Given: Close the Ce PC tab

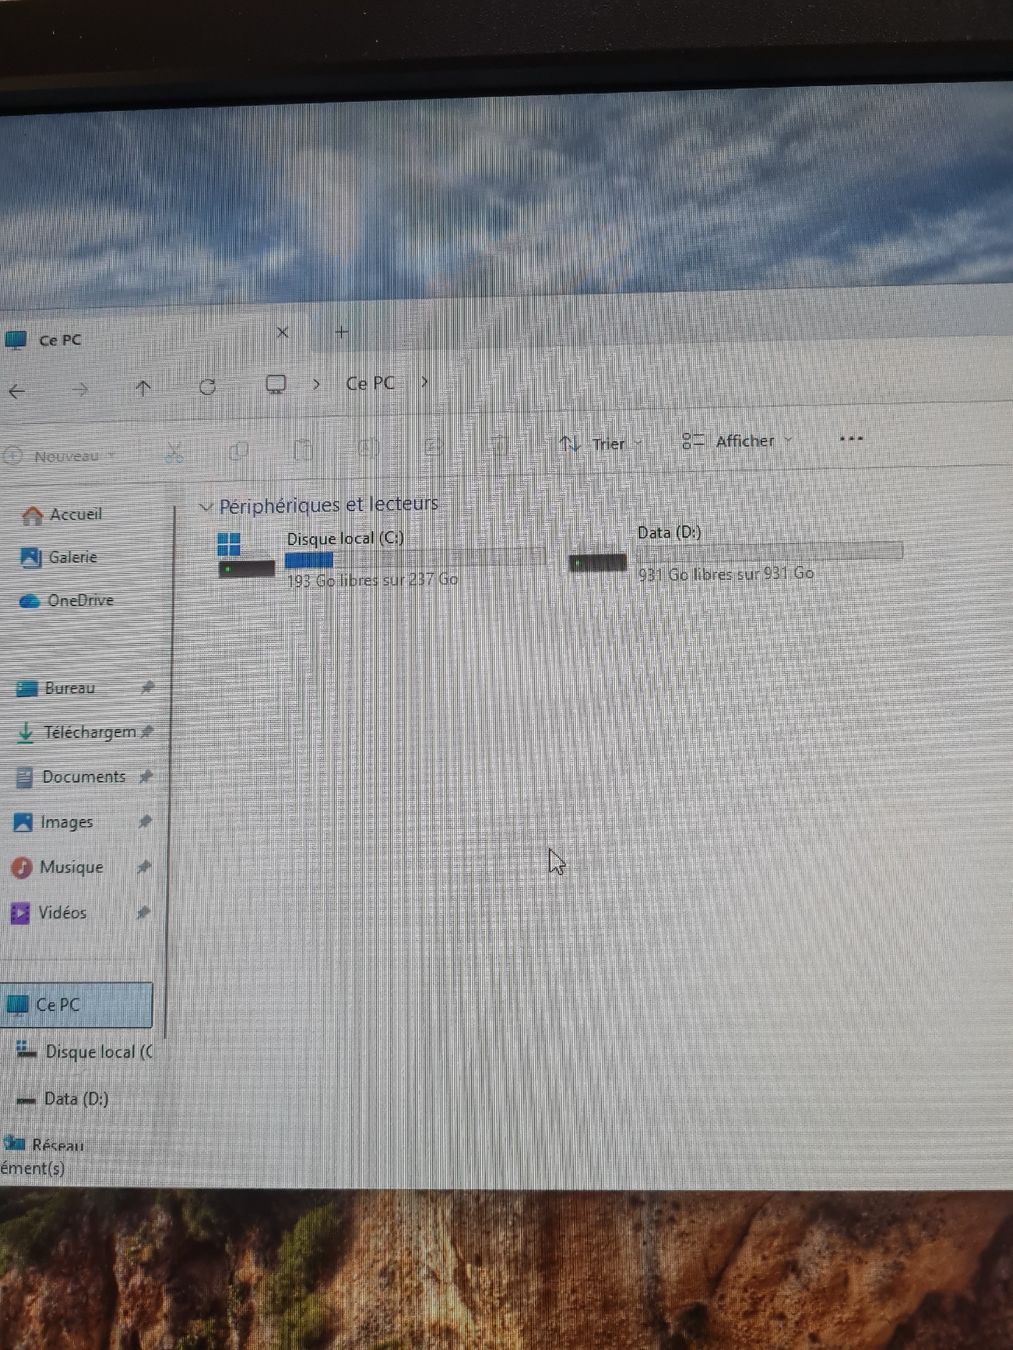Looking at the screenshot, I should click(282, 332).
